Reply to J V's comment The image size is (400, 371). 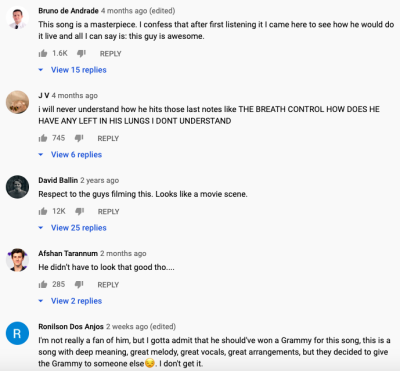[x=108, y=138]
